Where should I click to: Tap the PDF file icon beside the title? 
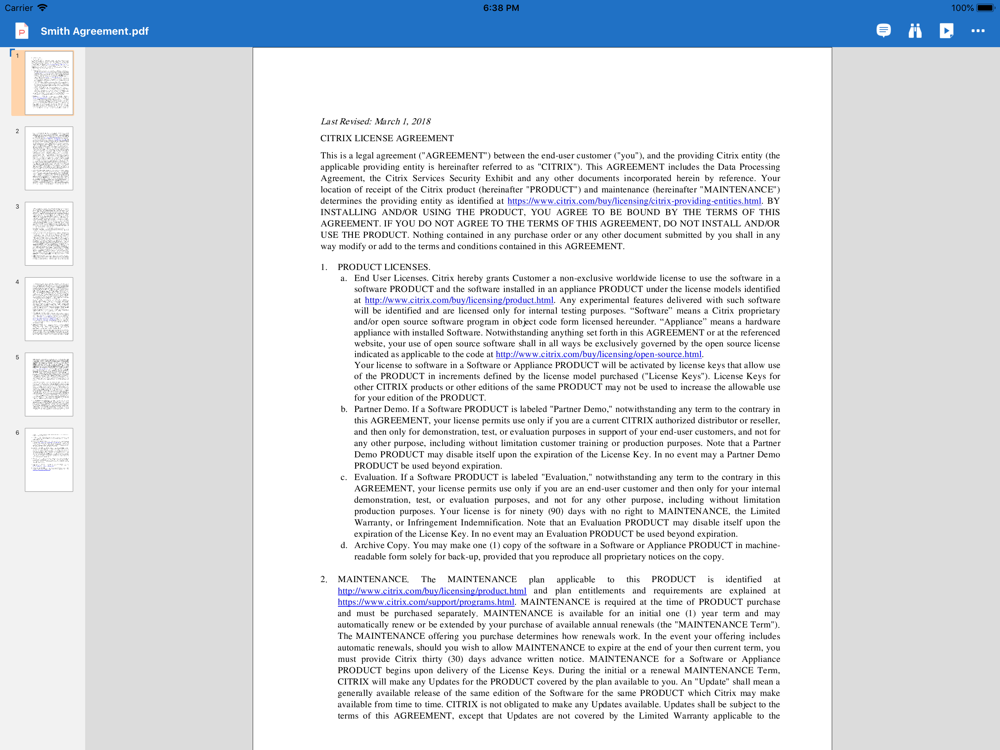(x=22, y=31)
